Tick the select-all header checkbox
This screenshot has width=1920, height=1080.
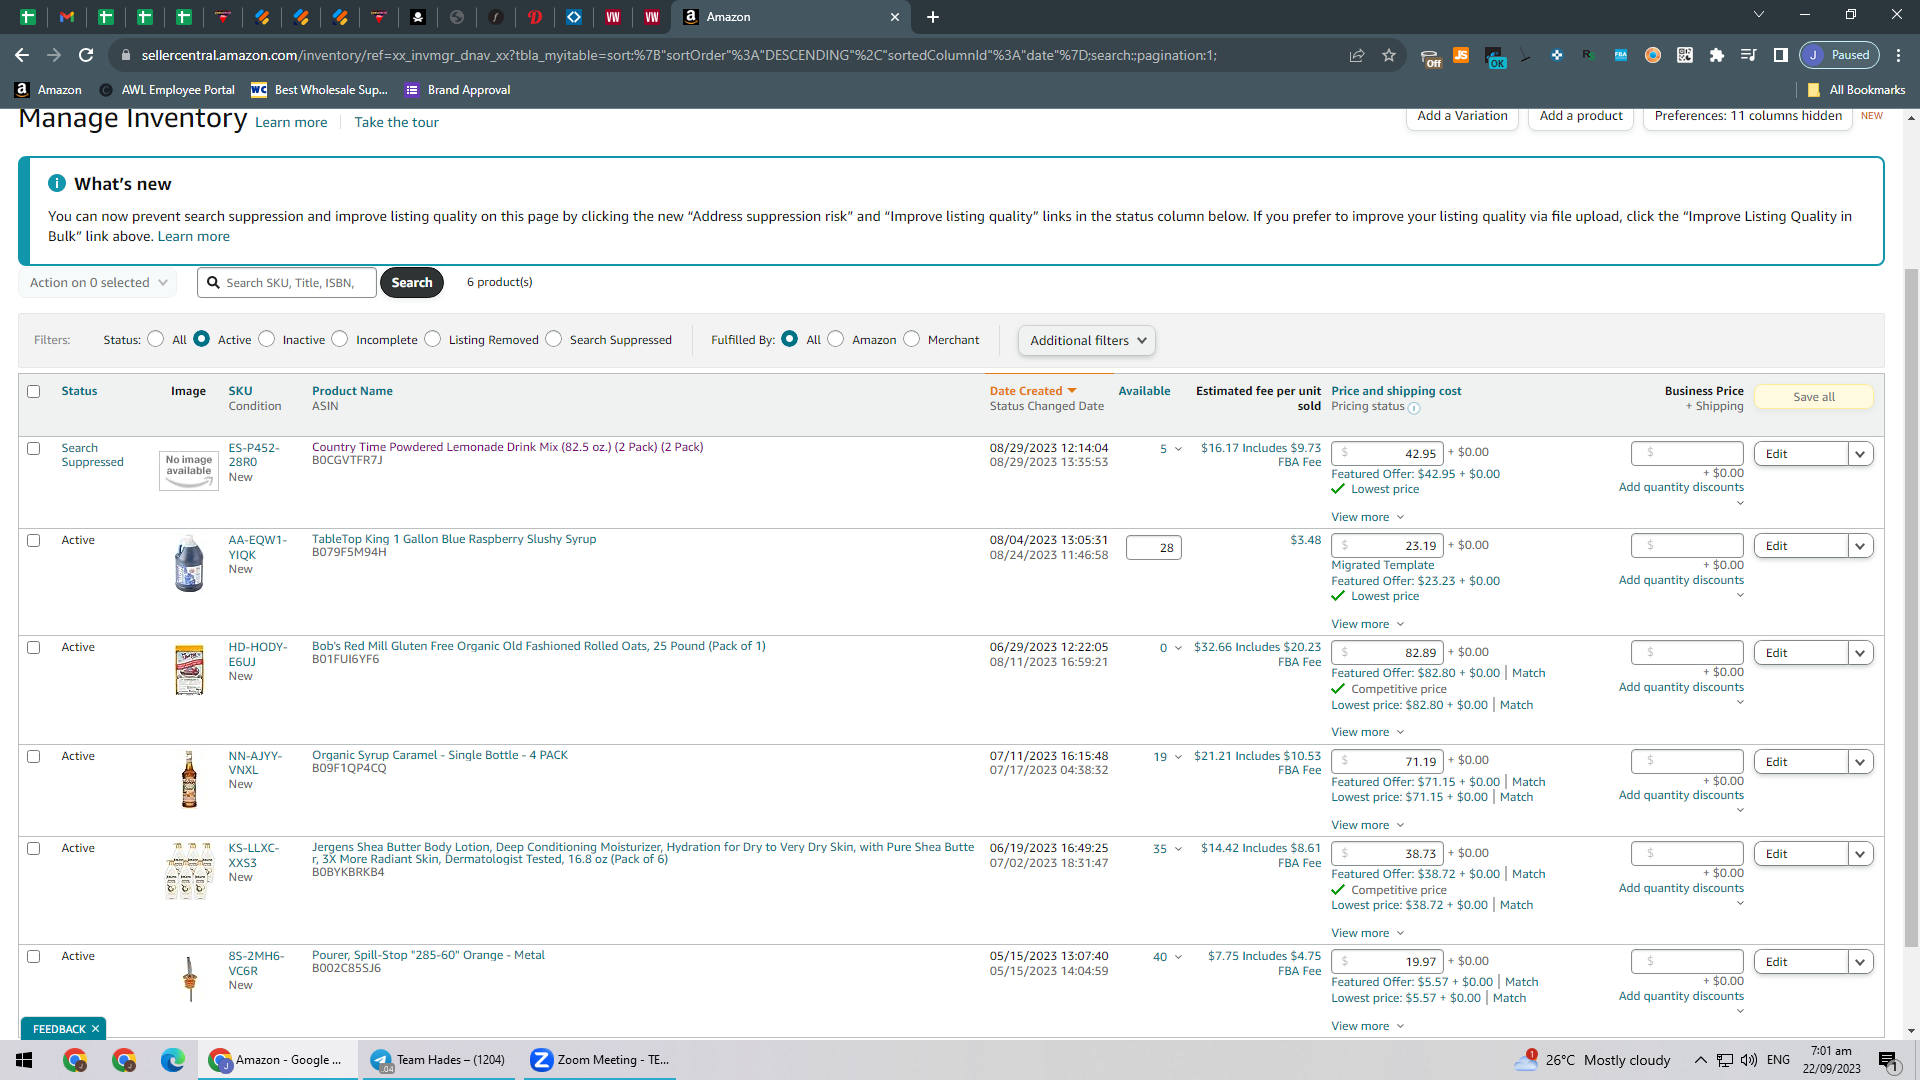pos(34,391)
